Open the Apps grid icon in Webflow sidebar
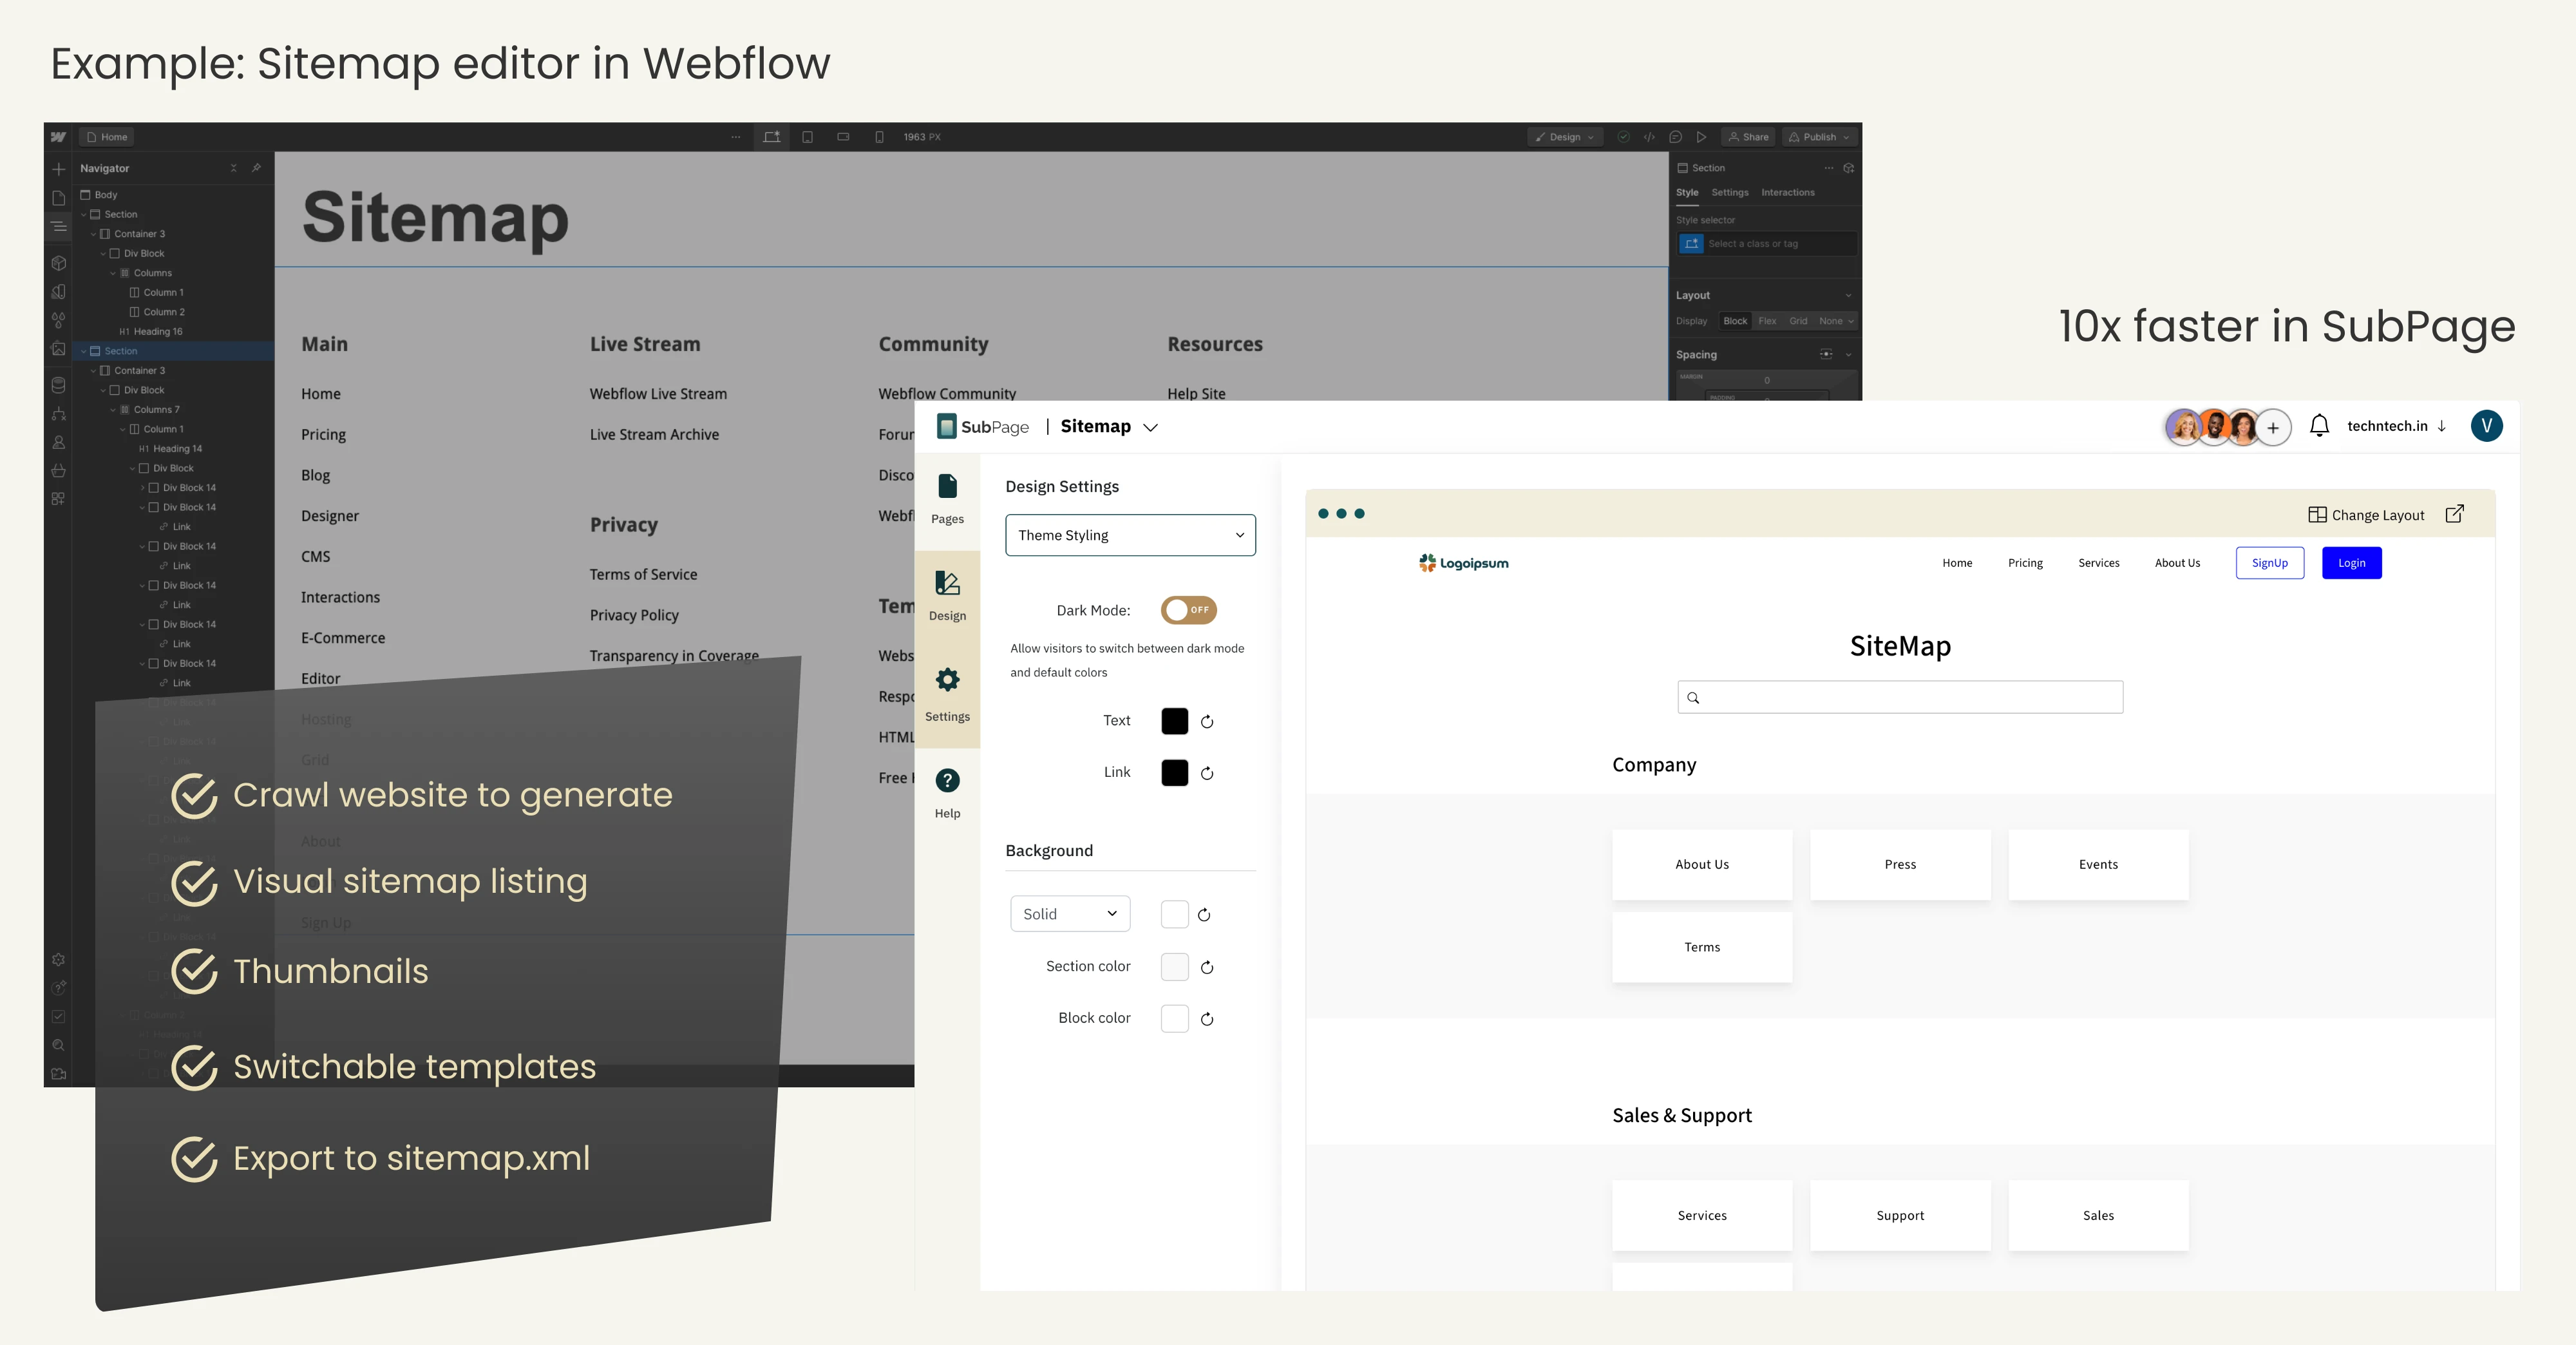Image resolution: width=2576 pixels, height=1345 pixels. [58, 499]
